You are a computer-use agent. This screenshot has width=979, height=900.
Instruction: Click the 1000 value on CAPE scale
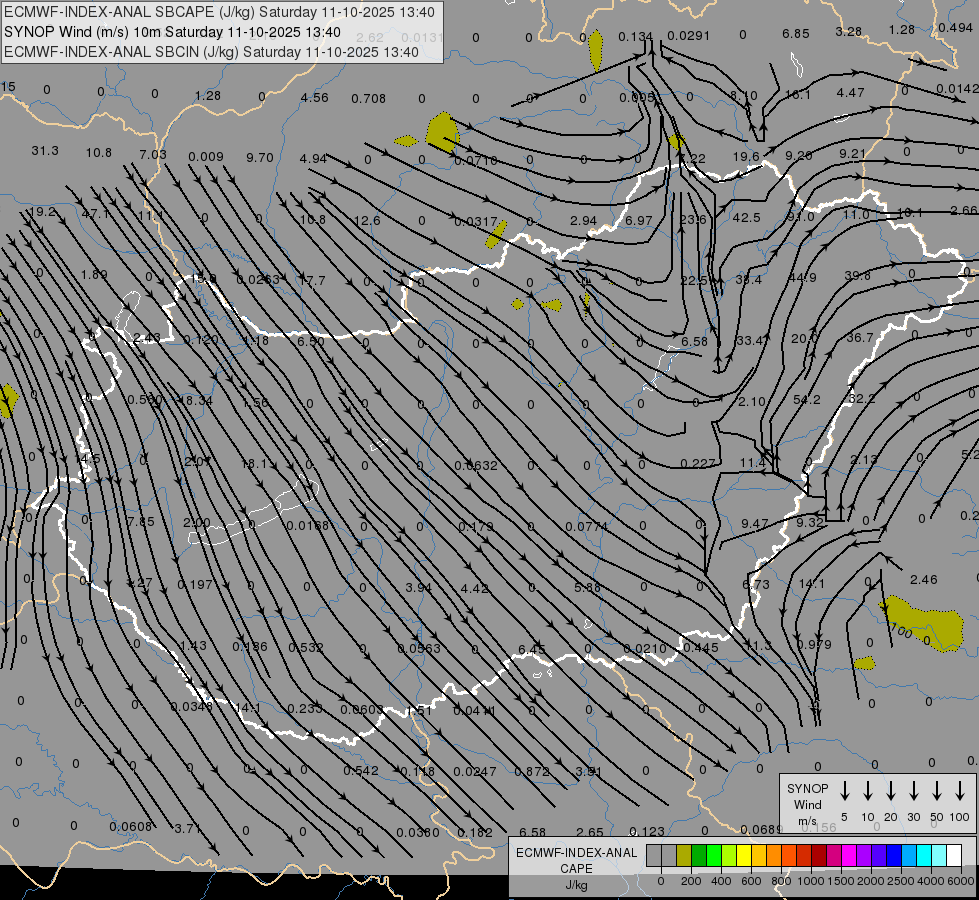click(x=811, y=881)
